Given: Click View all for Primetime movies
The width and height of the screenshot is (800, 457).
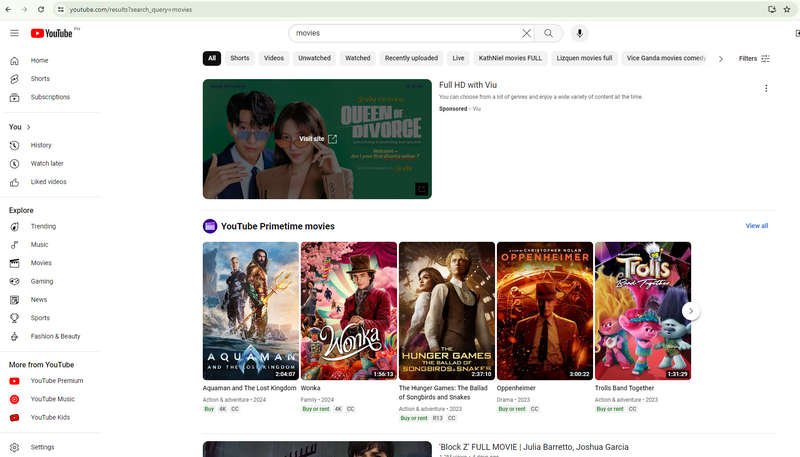Looking at the screenshot, I should [x=757, y=226].
